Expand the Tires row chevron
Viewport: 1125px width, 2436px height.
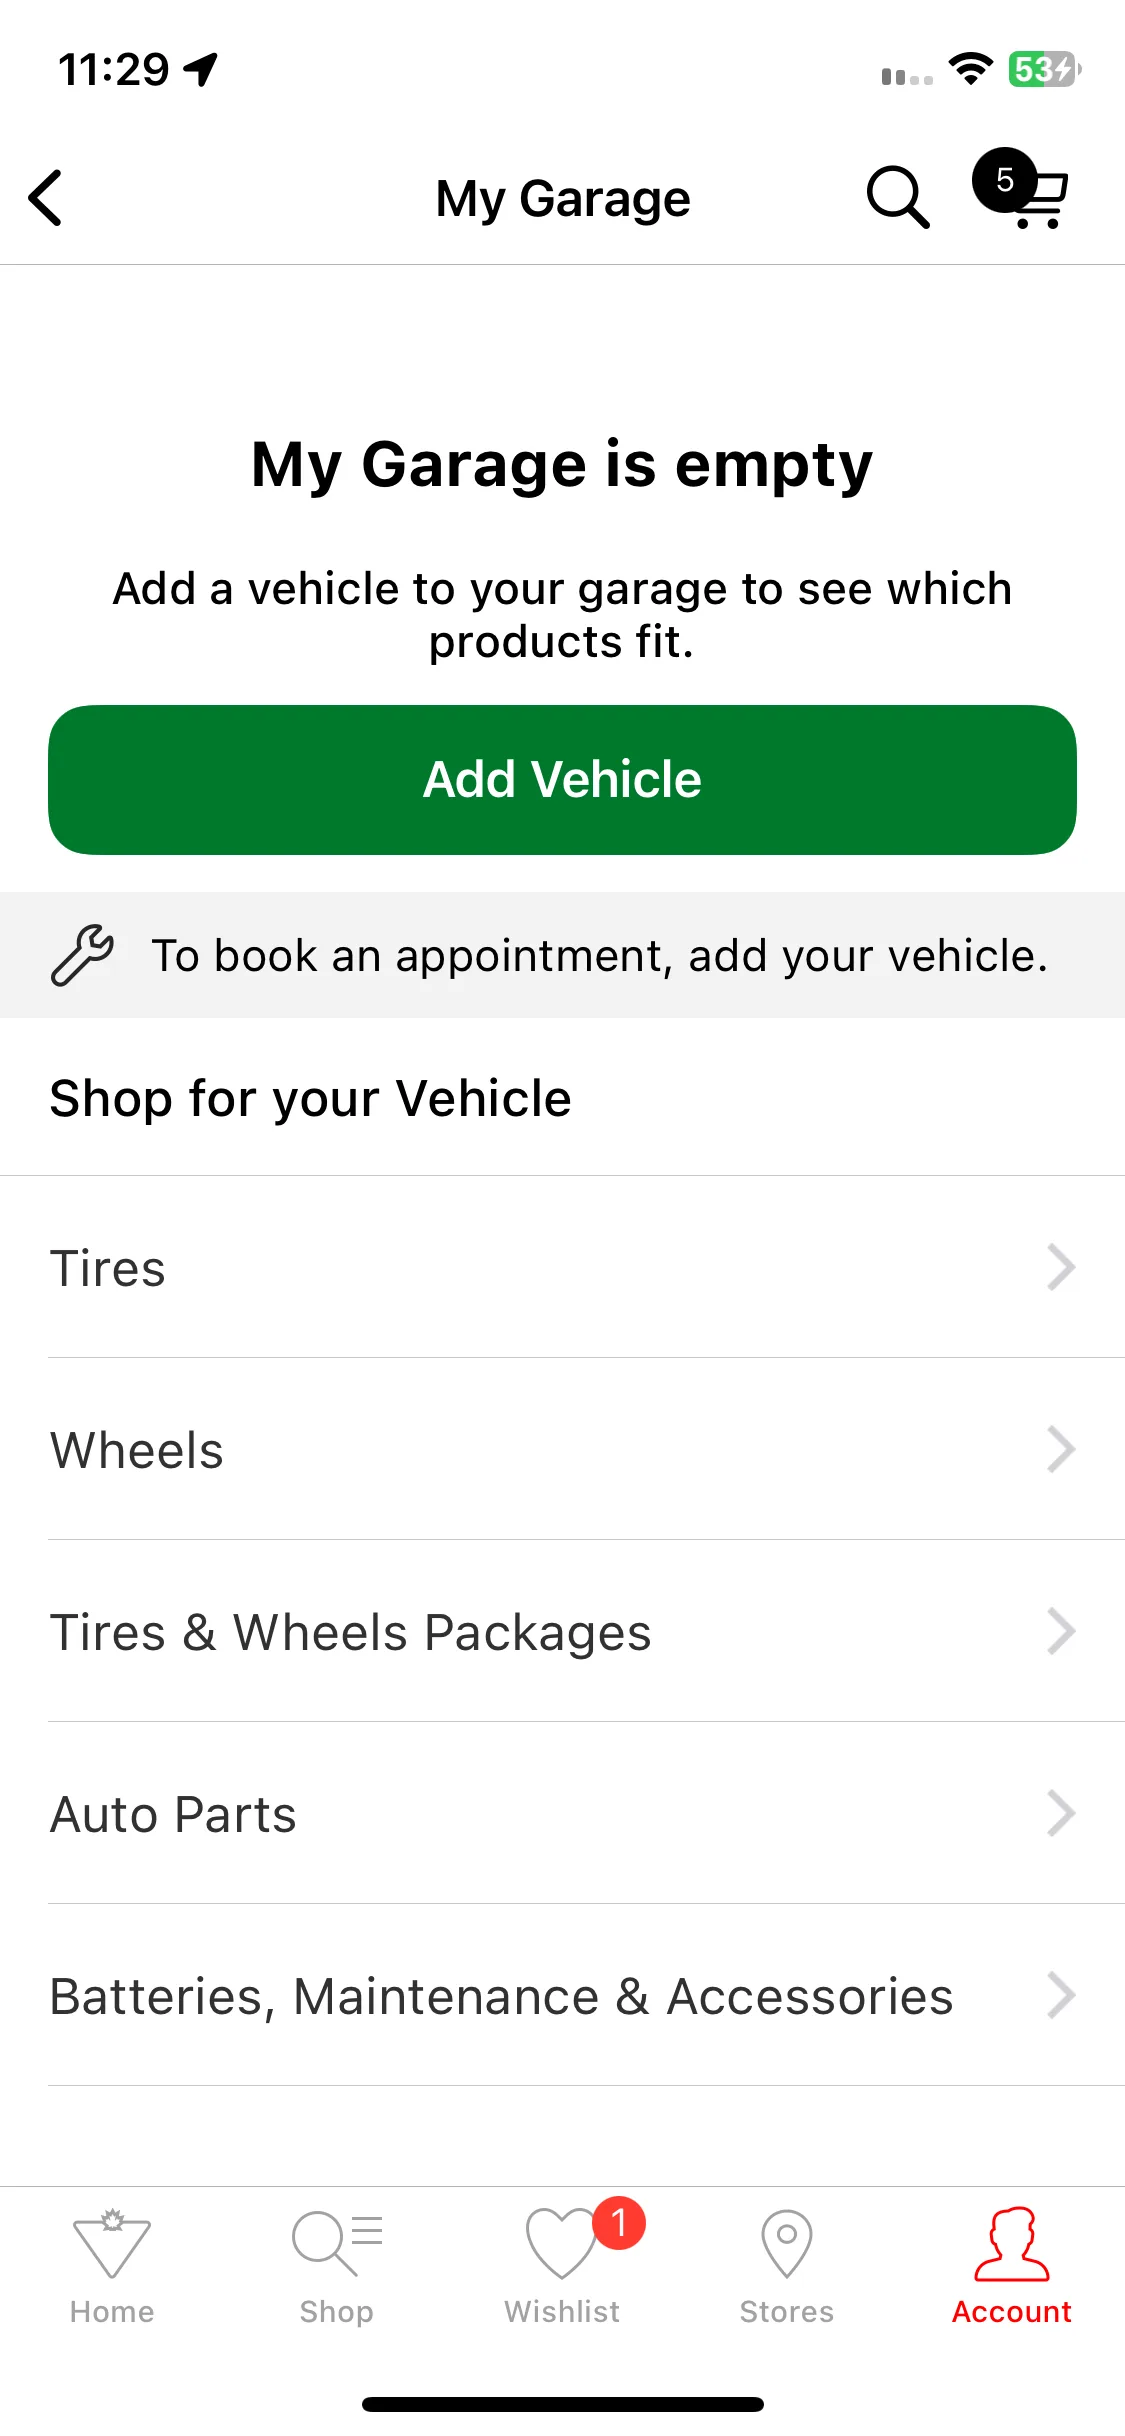coord(1061,1267)
